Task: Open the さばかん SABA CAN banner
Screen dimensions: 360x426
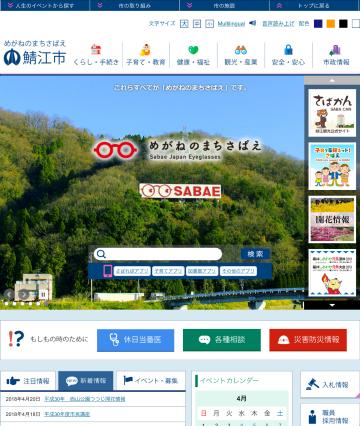Action: (332, 113)
